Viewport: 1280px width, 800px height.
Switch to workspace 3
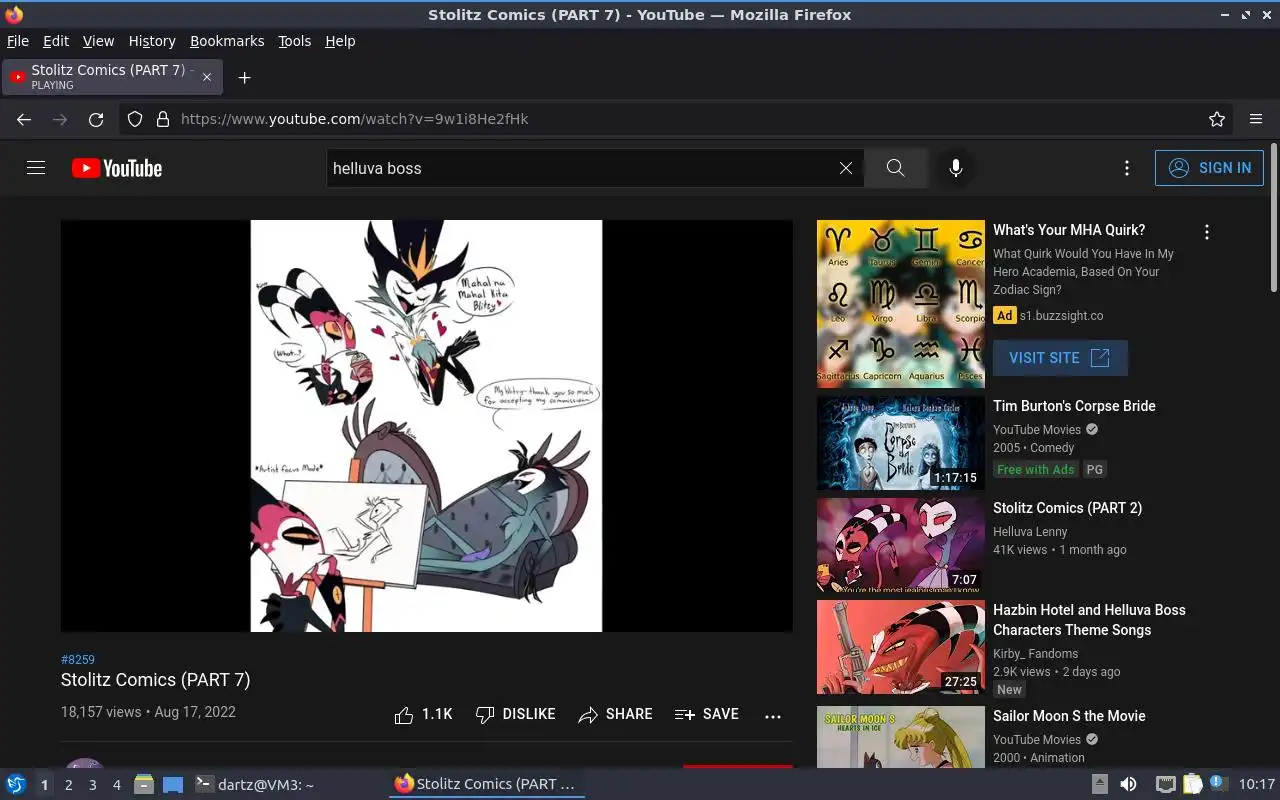[x=92, y=785]
